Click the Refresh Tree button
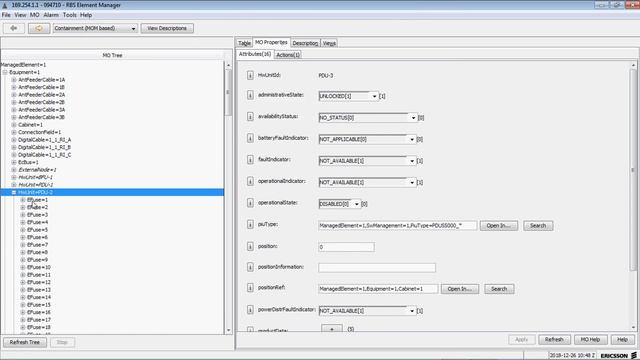Image resolution: width=640 pixels, height=360 pixels. (x=24, y=342)
